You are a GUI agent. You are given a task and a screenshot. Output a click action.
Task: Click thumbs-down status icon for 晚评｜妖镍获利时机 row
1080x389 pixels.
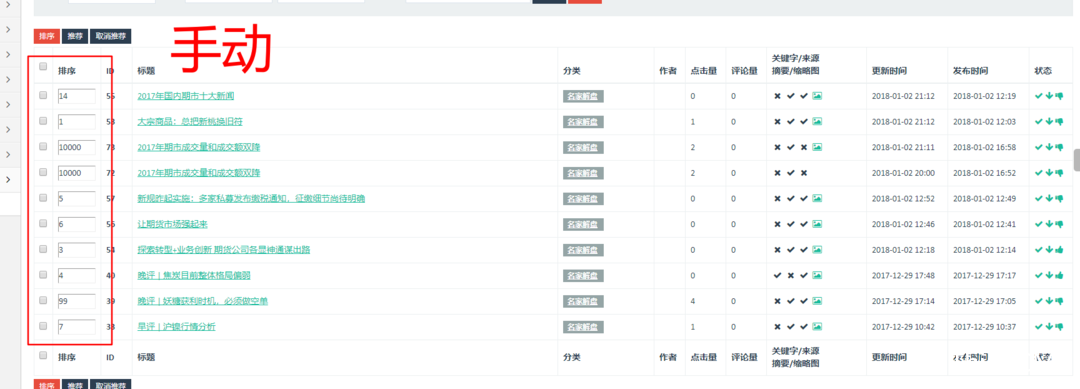[x=1059, y=301]
